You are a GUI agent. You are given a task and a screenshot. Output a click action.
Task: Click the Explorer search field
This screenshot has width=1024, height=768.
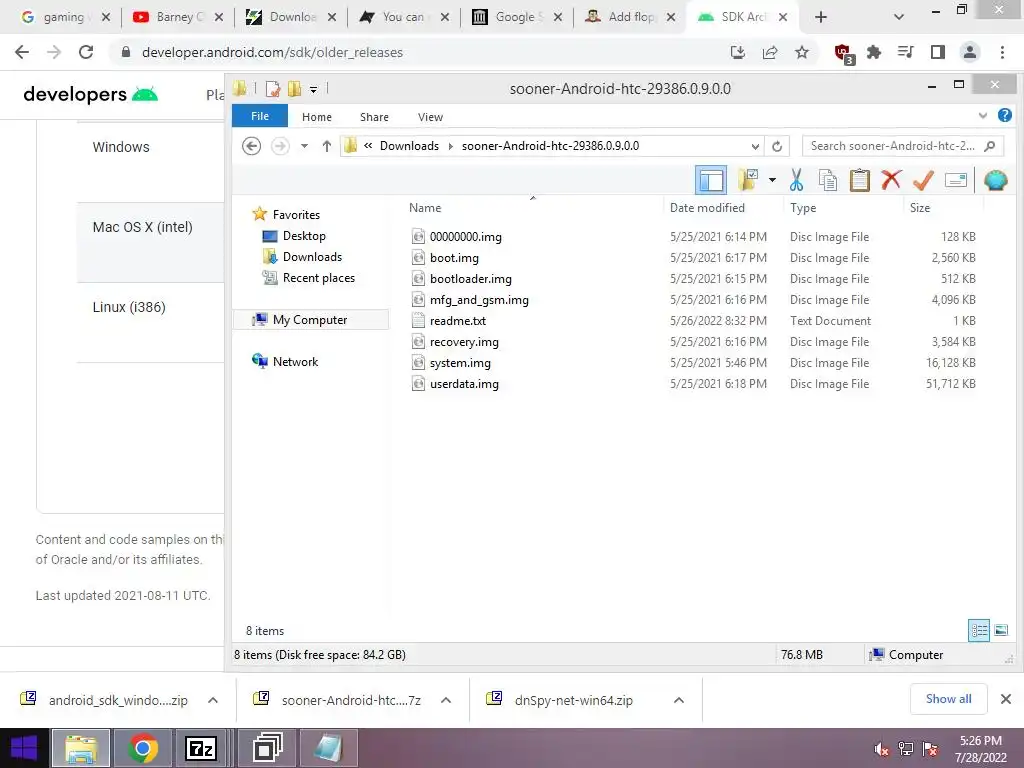[903, 146]
